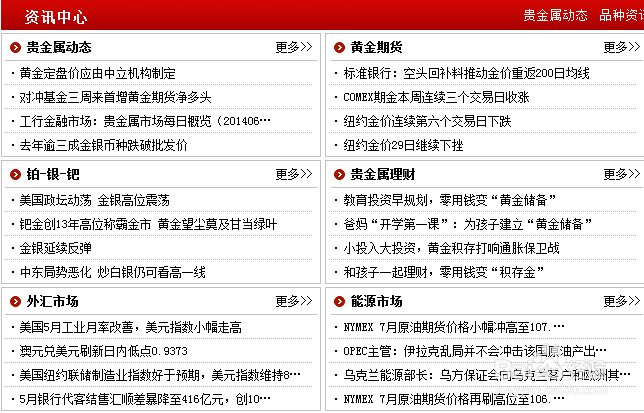The width and height of the screenshot is (644, 413).
Task: Click the red arrow icon beside 贵金属理财 heading
Action: tap(339, 174)
